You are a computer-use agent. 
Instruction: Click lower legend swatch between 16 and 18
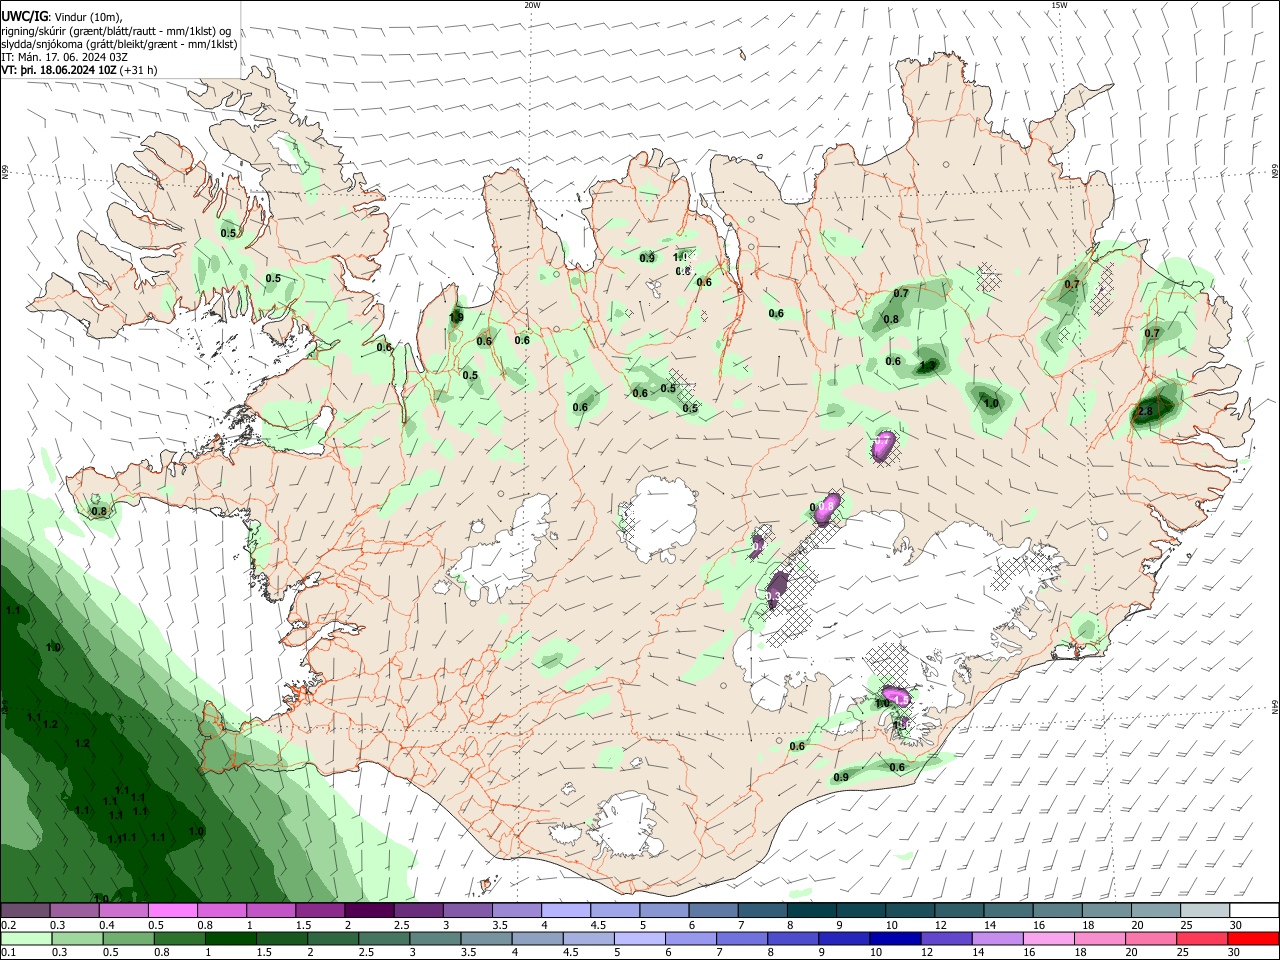(1050, 939)
